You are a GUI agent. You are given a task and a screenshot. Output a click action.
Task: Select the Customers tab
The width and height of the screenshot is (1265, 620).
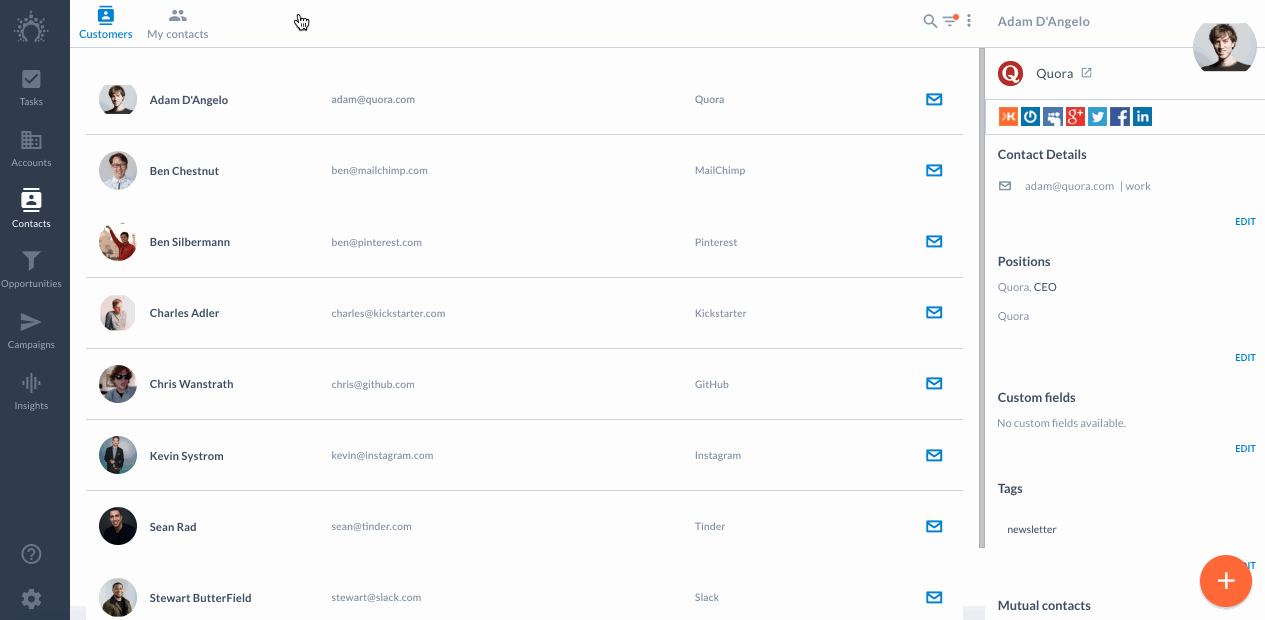106,24
